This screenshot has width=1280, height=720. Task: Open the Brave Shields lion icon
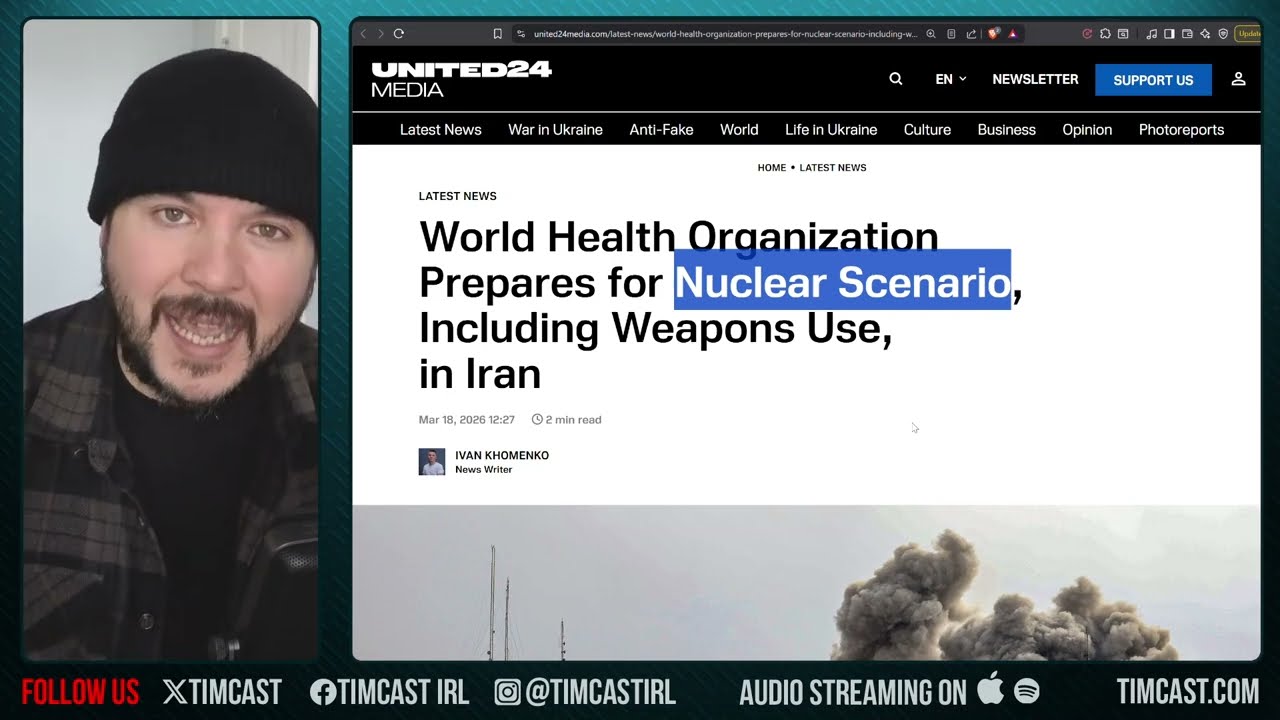tap(993, 34)
